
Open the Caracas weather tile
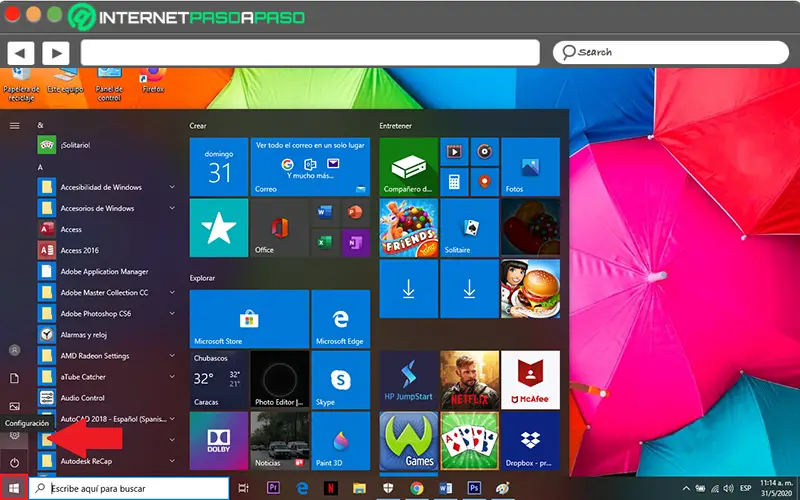click(219, 380)
